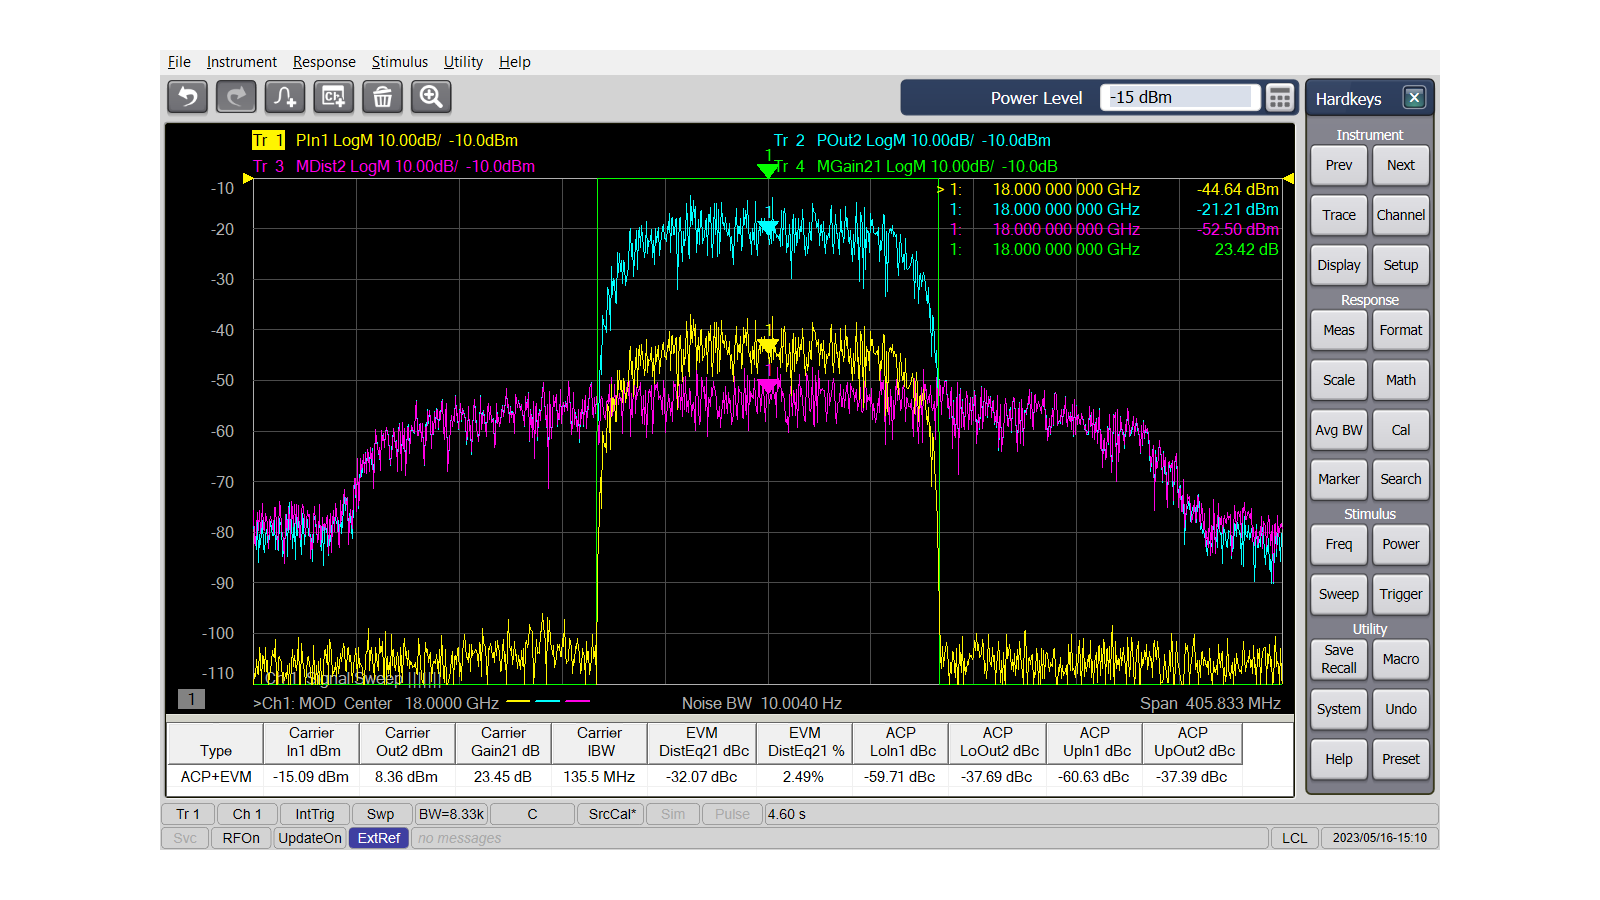This screenshot has width=1600, height=900.
Task: Click the Undo arrow toolbar icon
Action: click(x=188, y=97)
